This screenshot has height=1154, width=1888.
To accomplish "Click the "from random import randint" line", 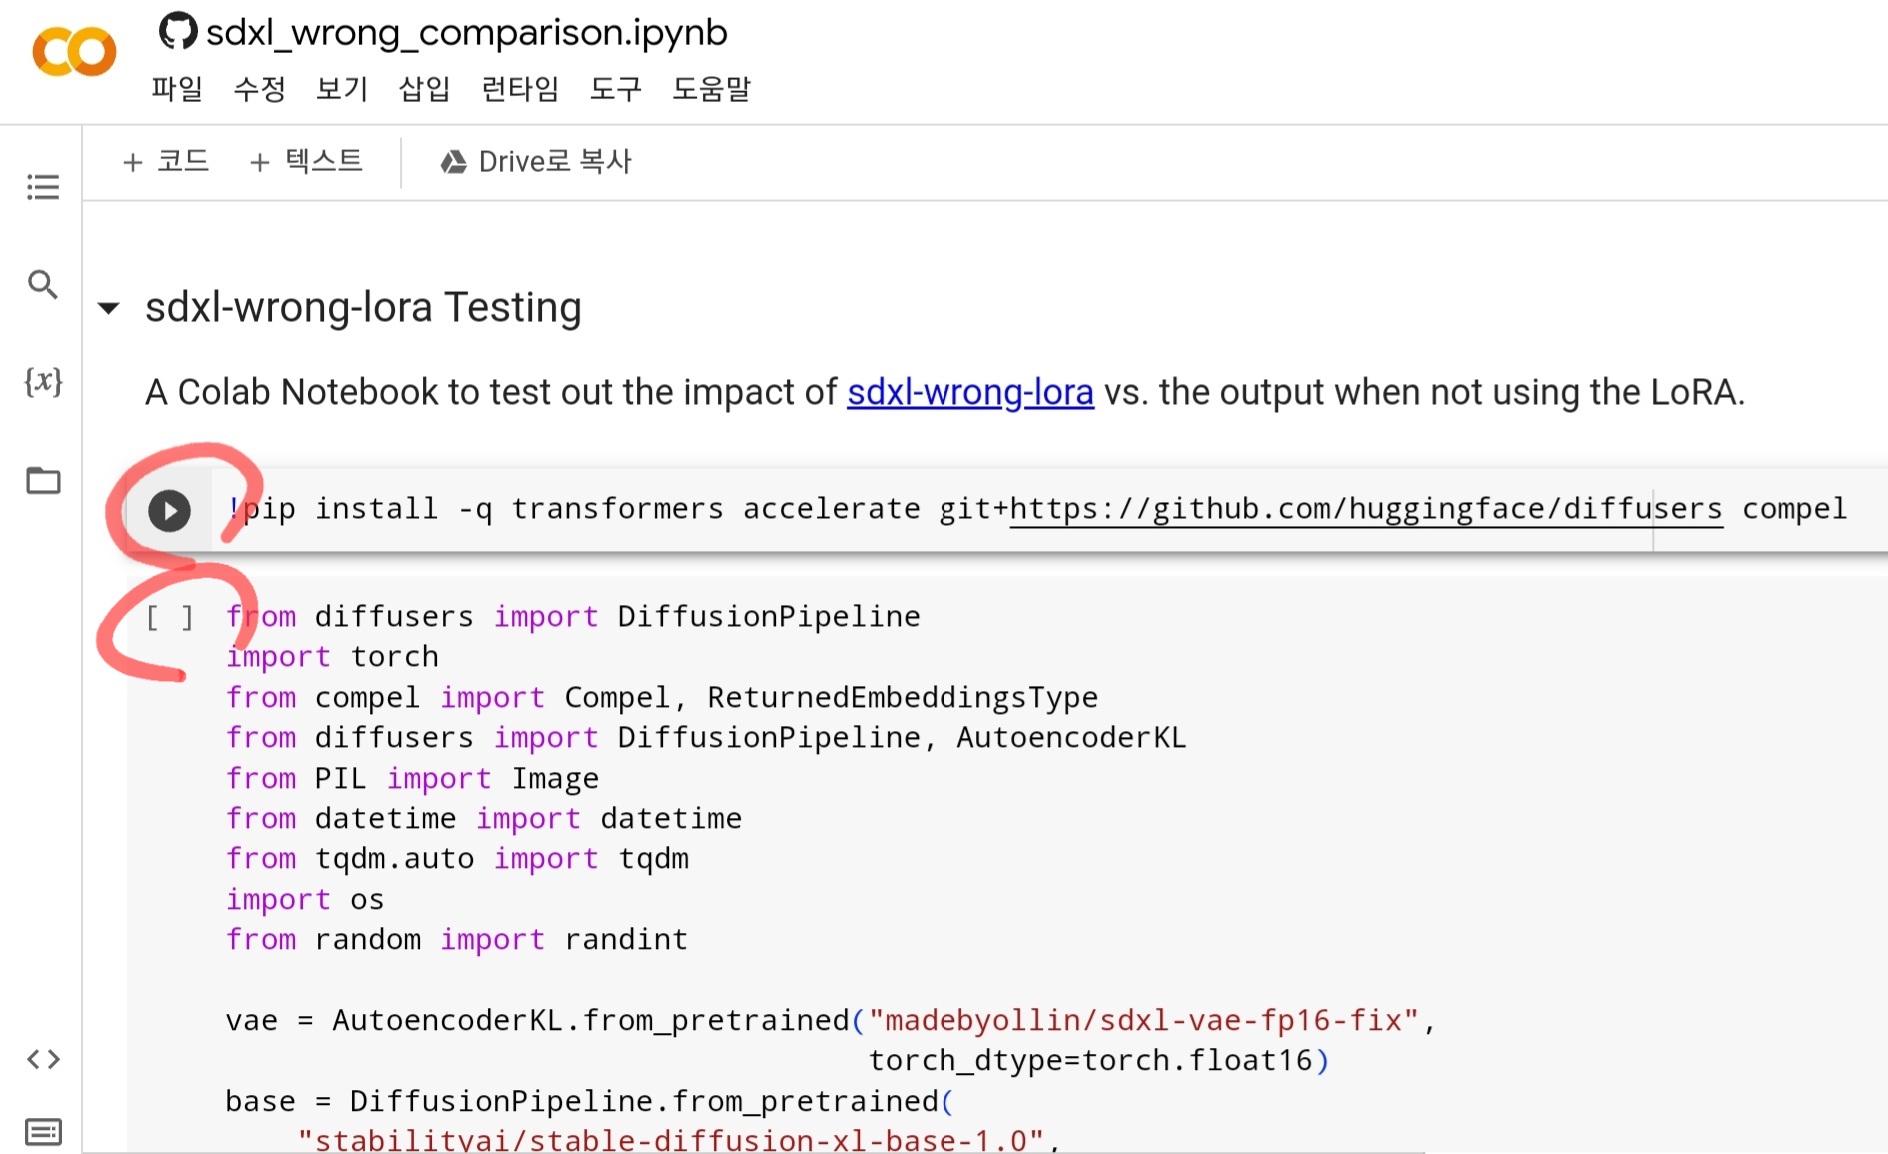I will pyautogui.click(x=457, y=940).
